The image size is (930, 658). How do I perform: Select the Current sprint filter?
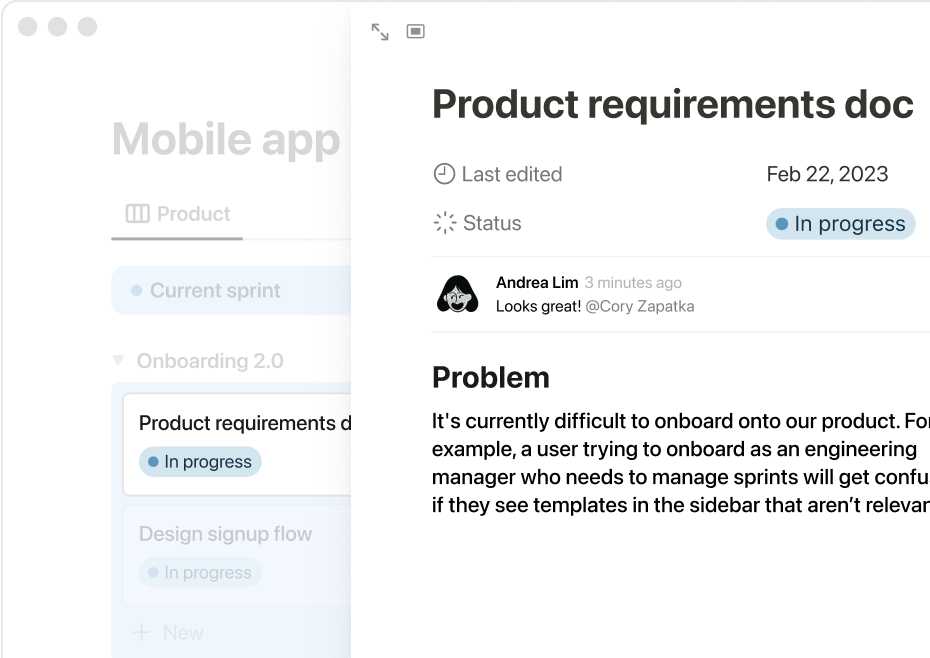[x=215, y=291]
